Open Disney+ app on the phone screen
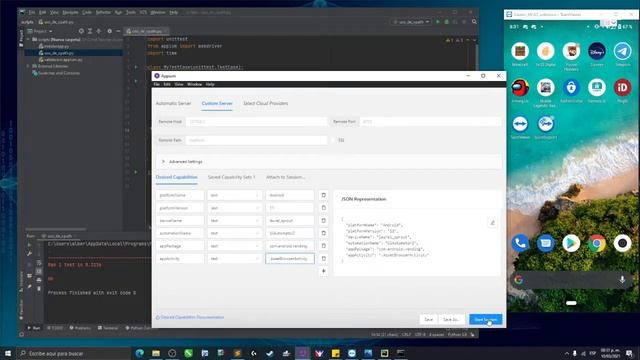 tap(596, 52)
